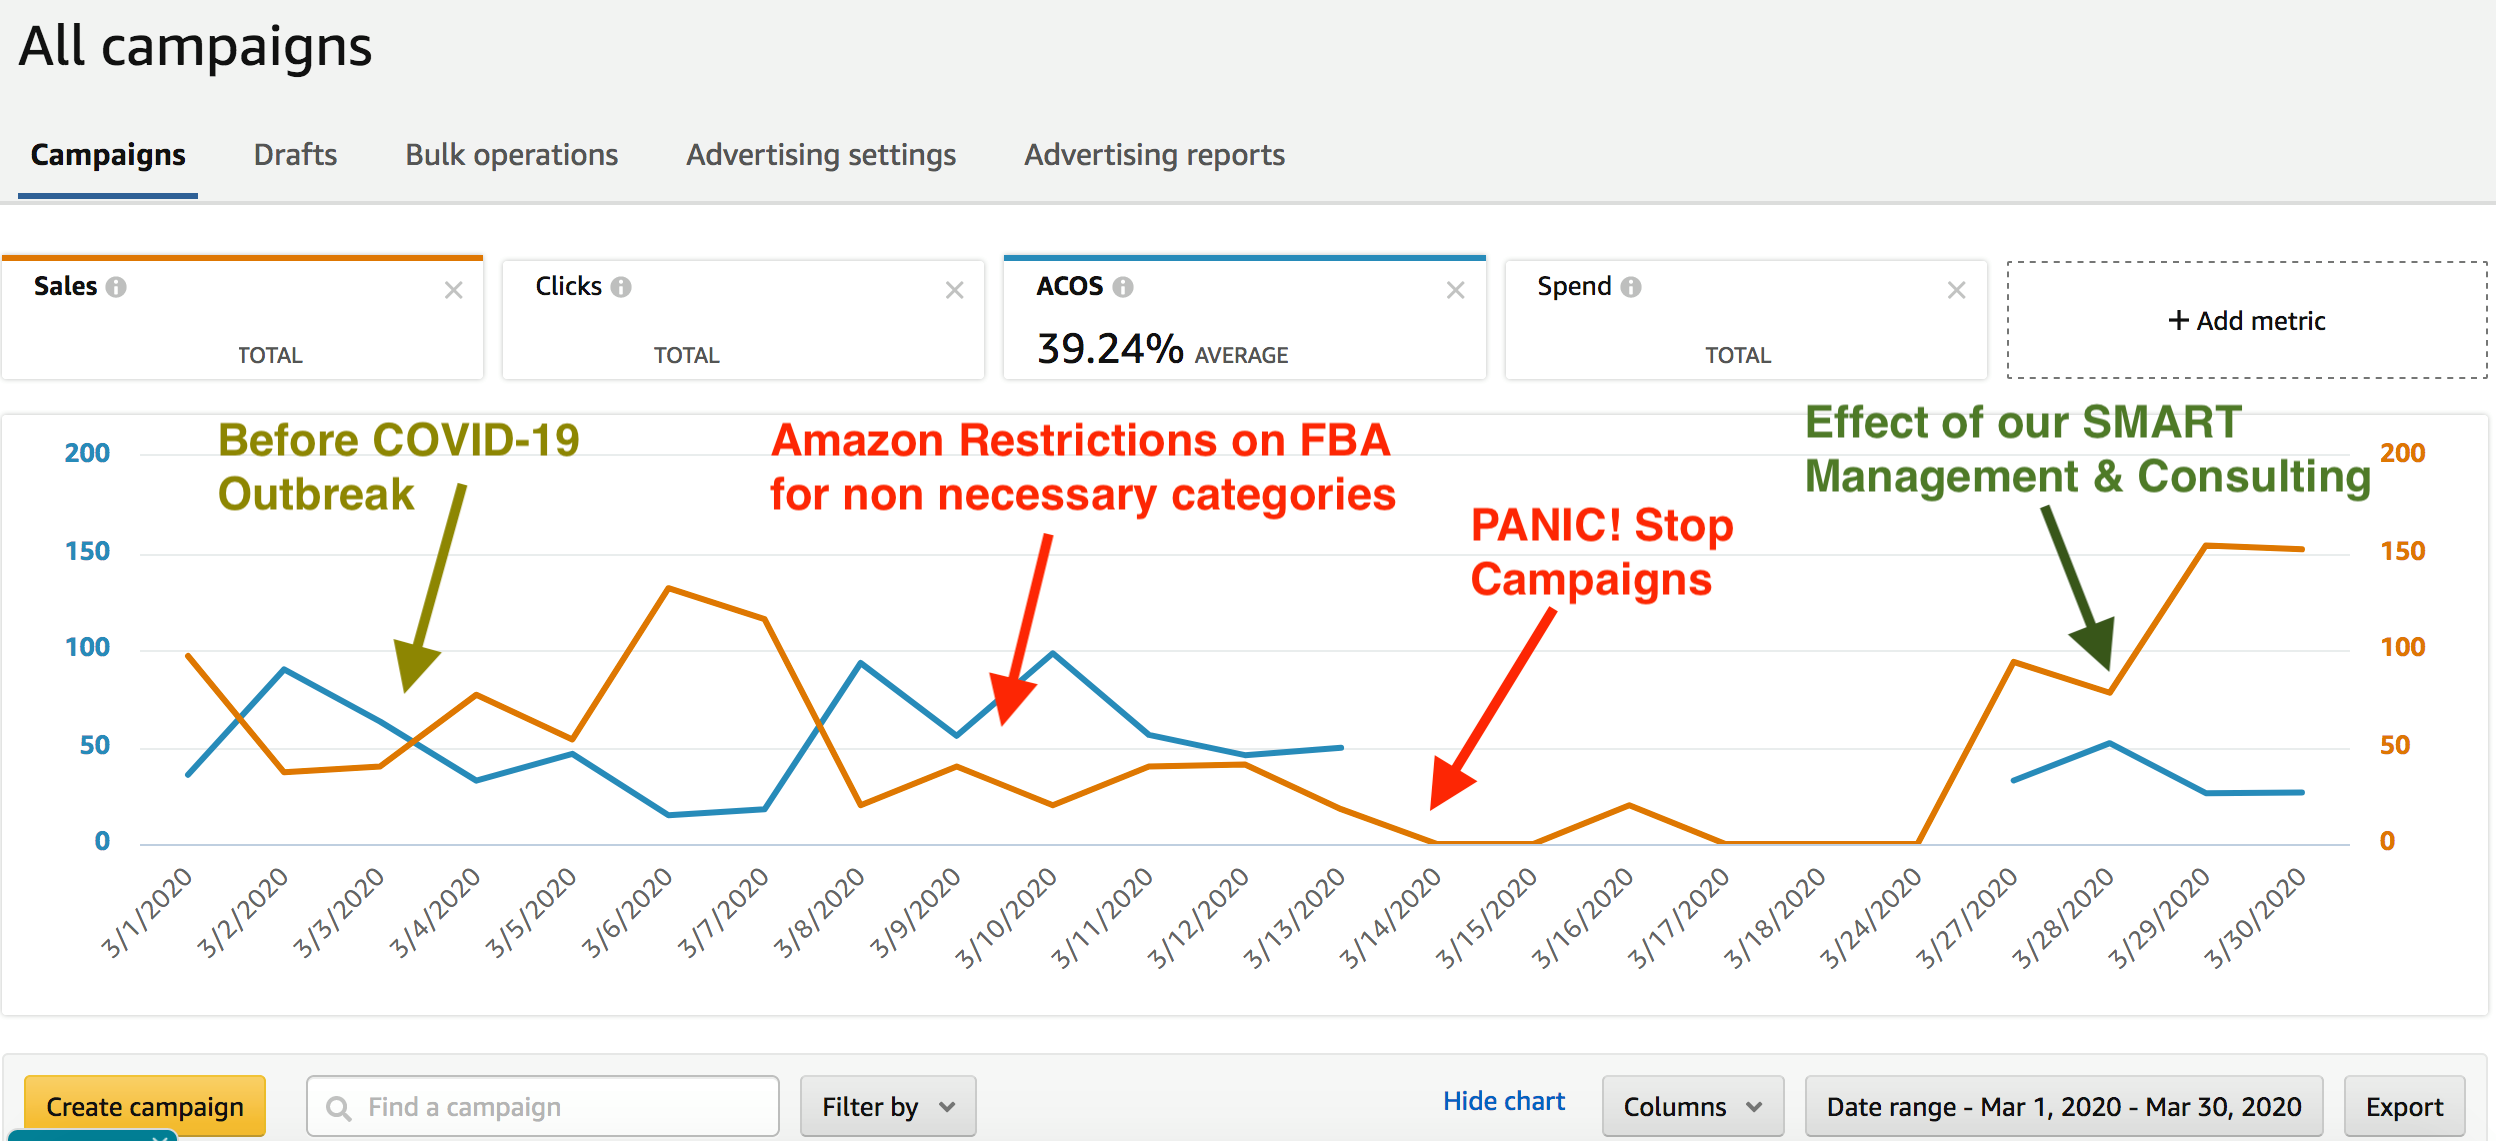Click the Add metric box
This screenshot has height=1141, width=2496.
(2247, 320)
